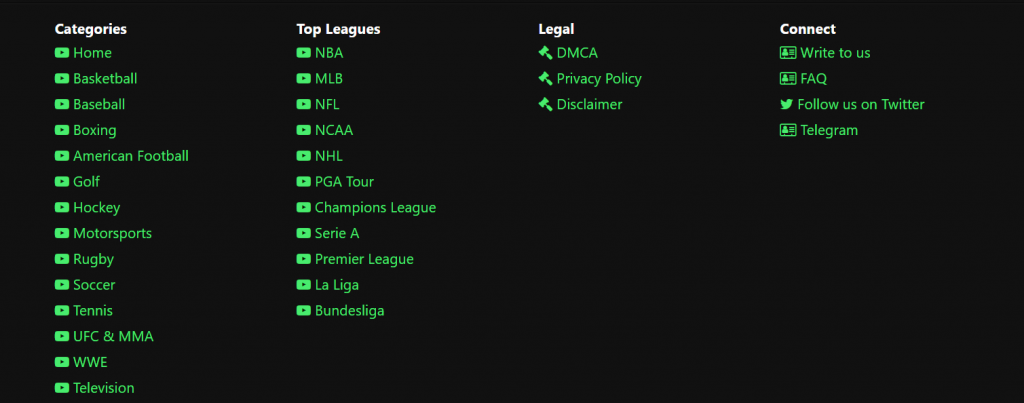Viewport: 1024px width, 403px height.
Task: Click the gavel icon next to Disclaimer
Action: coord(545,104)
